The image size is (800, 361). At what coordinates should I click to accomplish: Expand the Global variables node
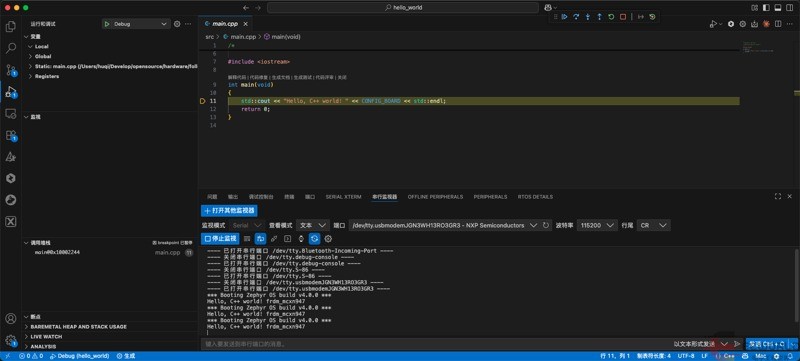pyautogui.click(x=43, y=57)
